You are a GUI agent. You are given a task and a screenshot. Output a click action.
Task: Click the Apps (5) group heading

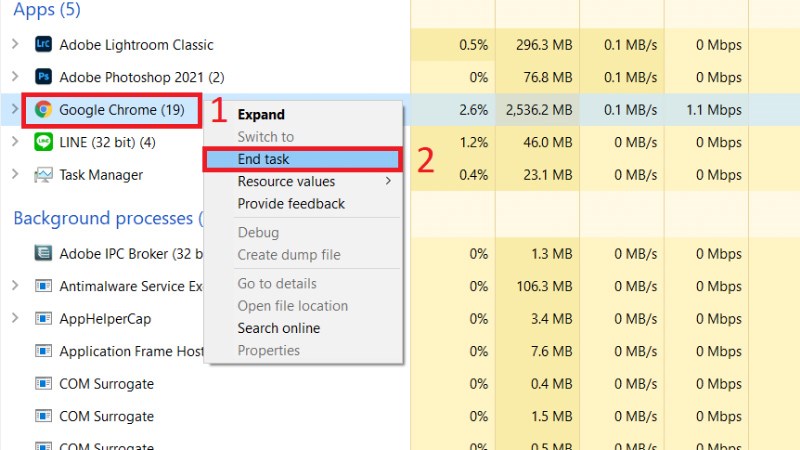[x=47, y=9]
